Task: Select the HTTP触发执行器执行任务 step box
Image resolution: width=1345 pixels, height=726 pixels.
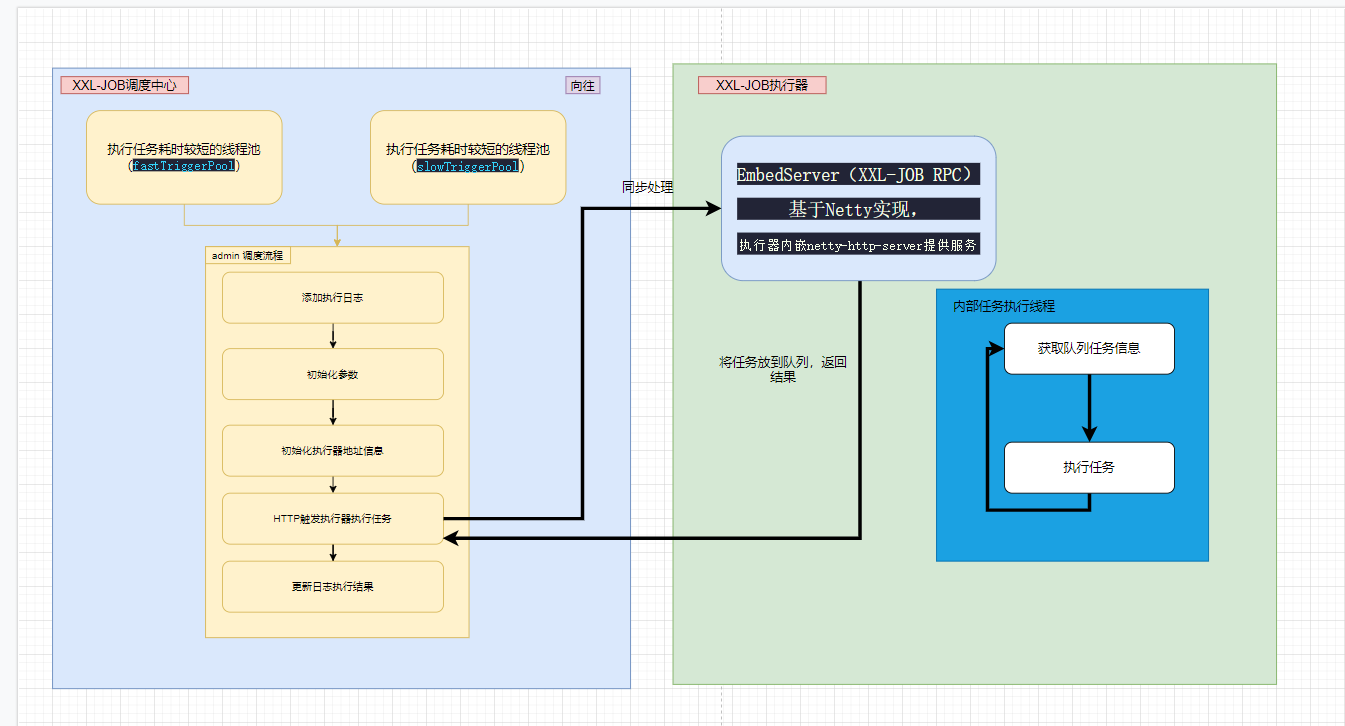Action: pyautogui.click(x=333, y=519)
